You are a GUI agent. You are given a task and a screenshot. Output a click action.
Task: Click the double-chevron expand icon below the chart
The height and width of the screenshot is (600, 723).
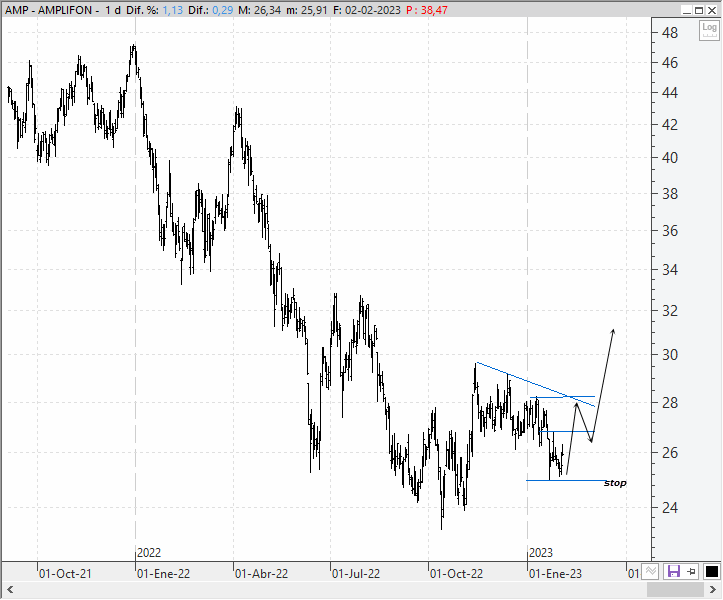tap(651, 571)
